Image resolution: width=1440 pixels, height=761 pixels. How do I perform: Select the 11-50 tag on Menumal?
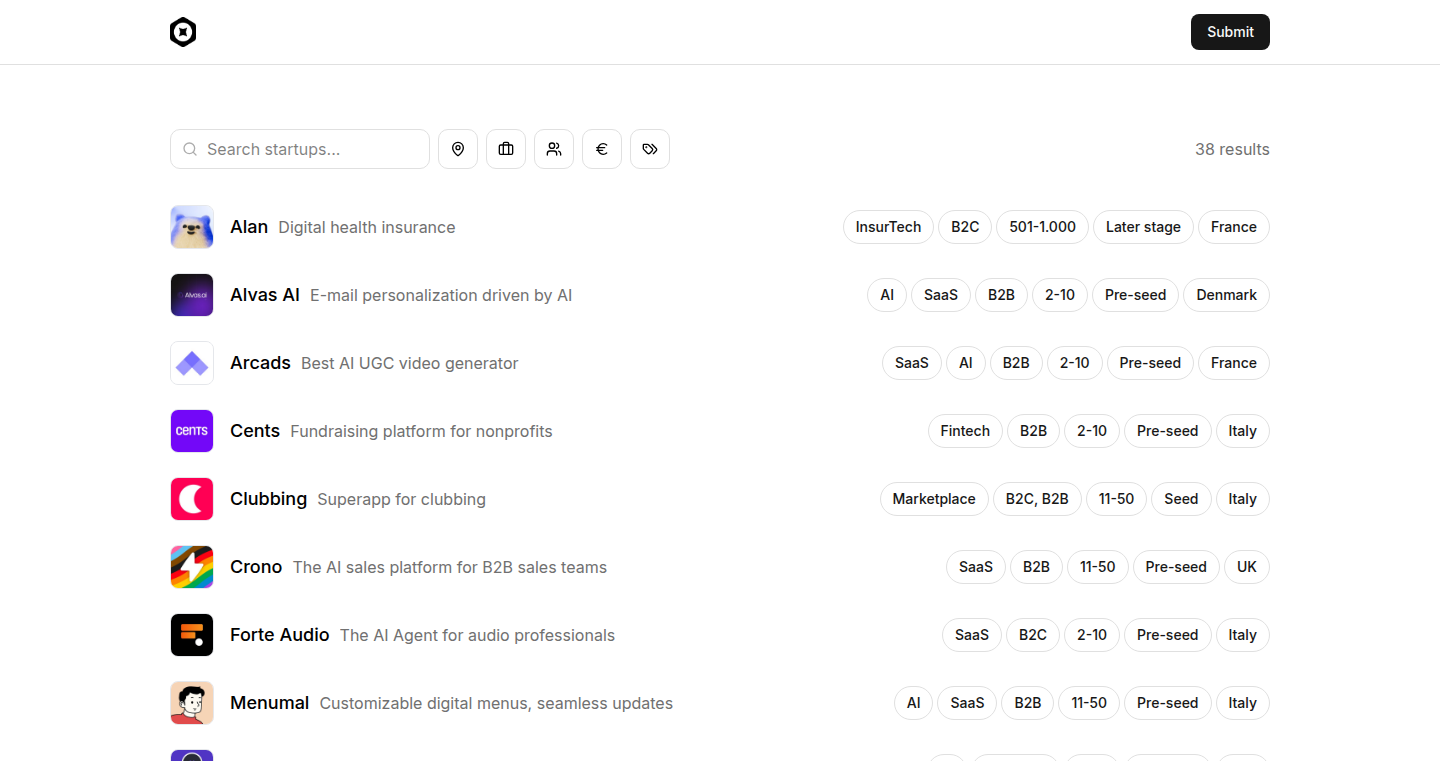1089,703
